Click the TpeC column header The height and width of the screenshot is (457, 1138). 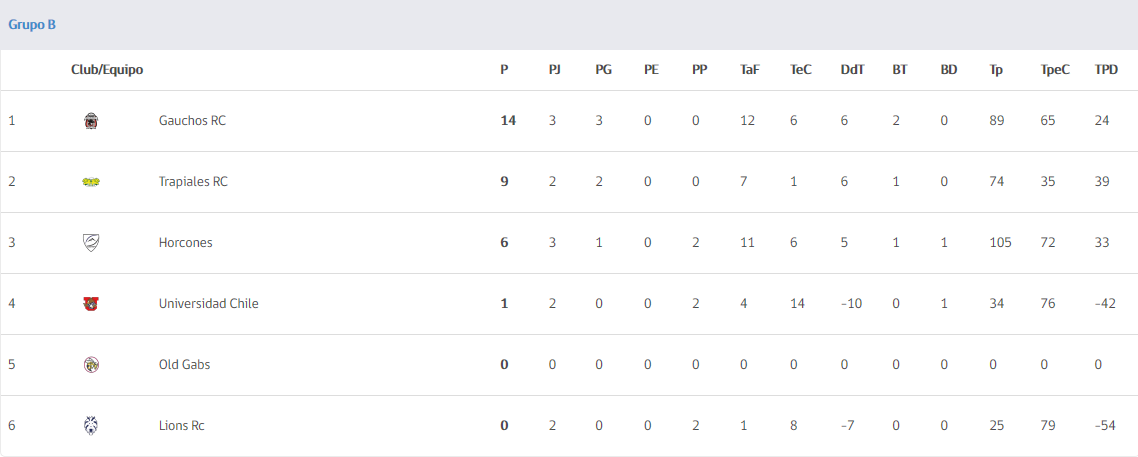tap(1055, 70)
